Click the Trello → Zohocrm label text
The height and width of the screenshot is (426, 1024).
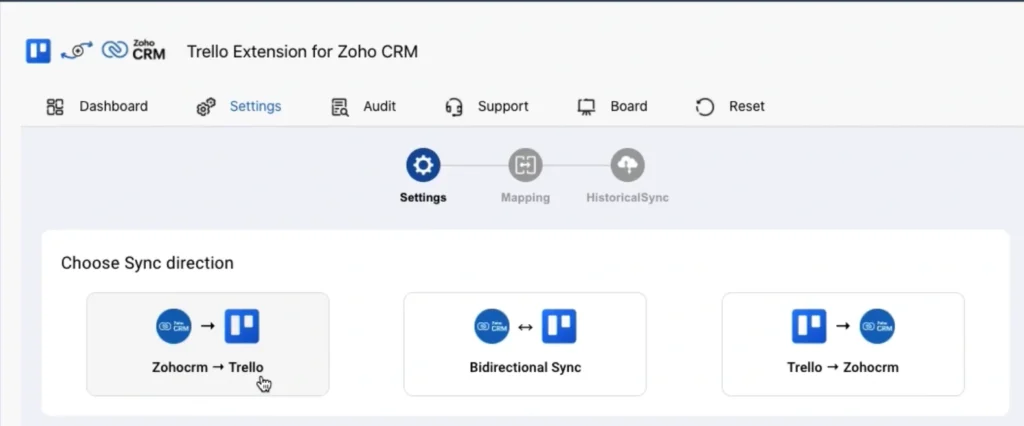(842, 367)
